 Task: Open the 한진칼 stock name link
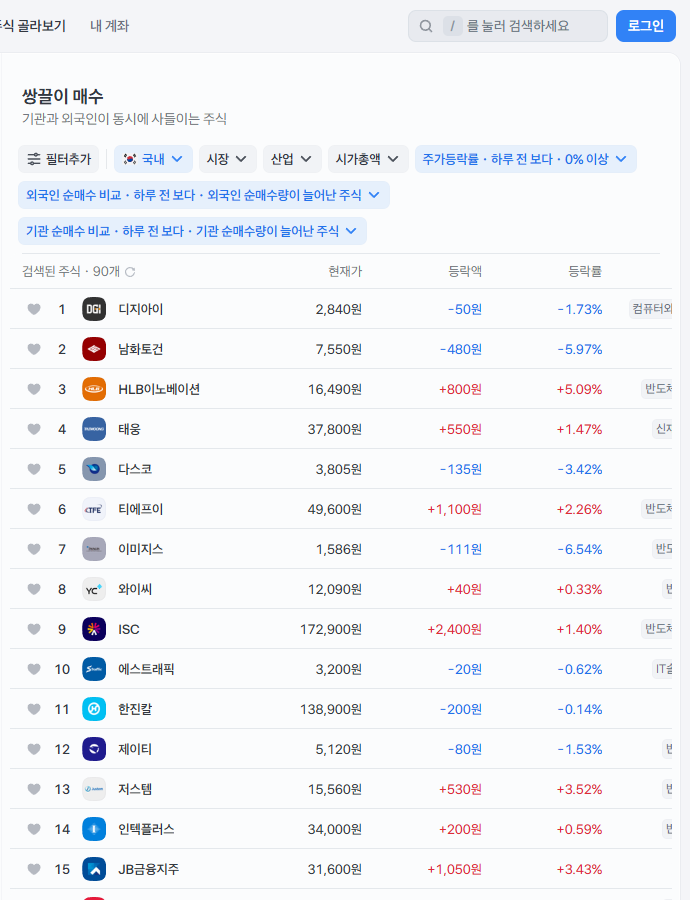point(135,709)
